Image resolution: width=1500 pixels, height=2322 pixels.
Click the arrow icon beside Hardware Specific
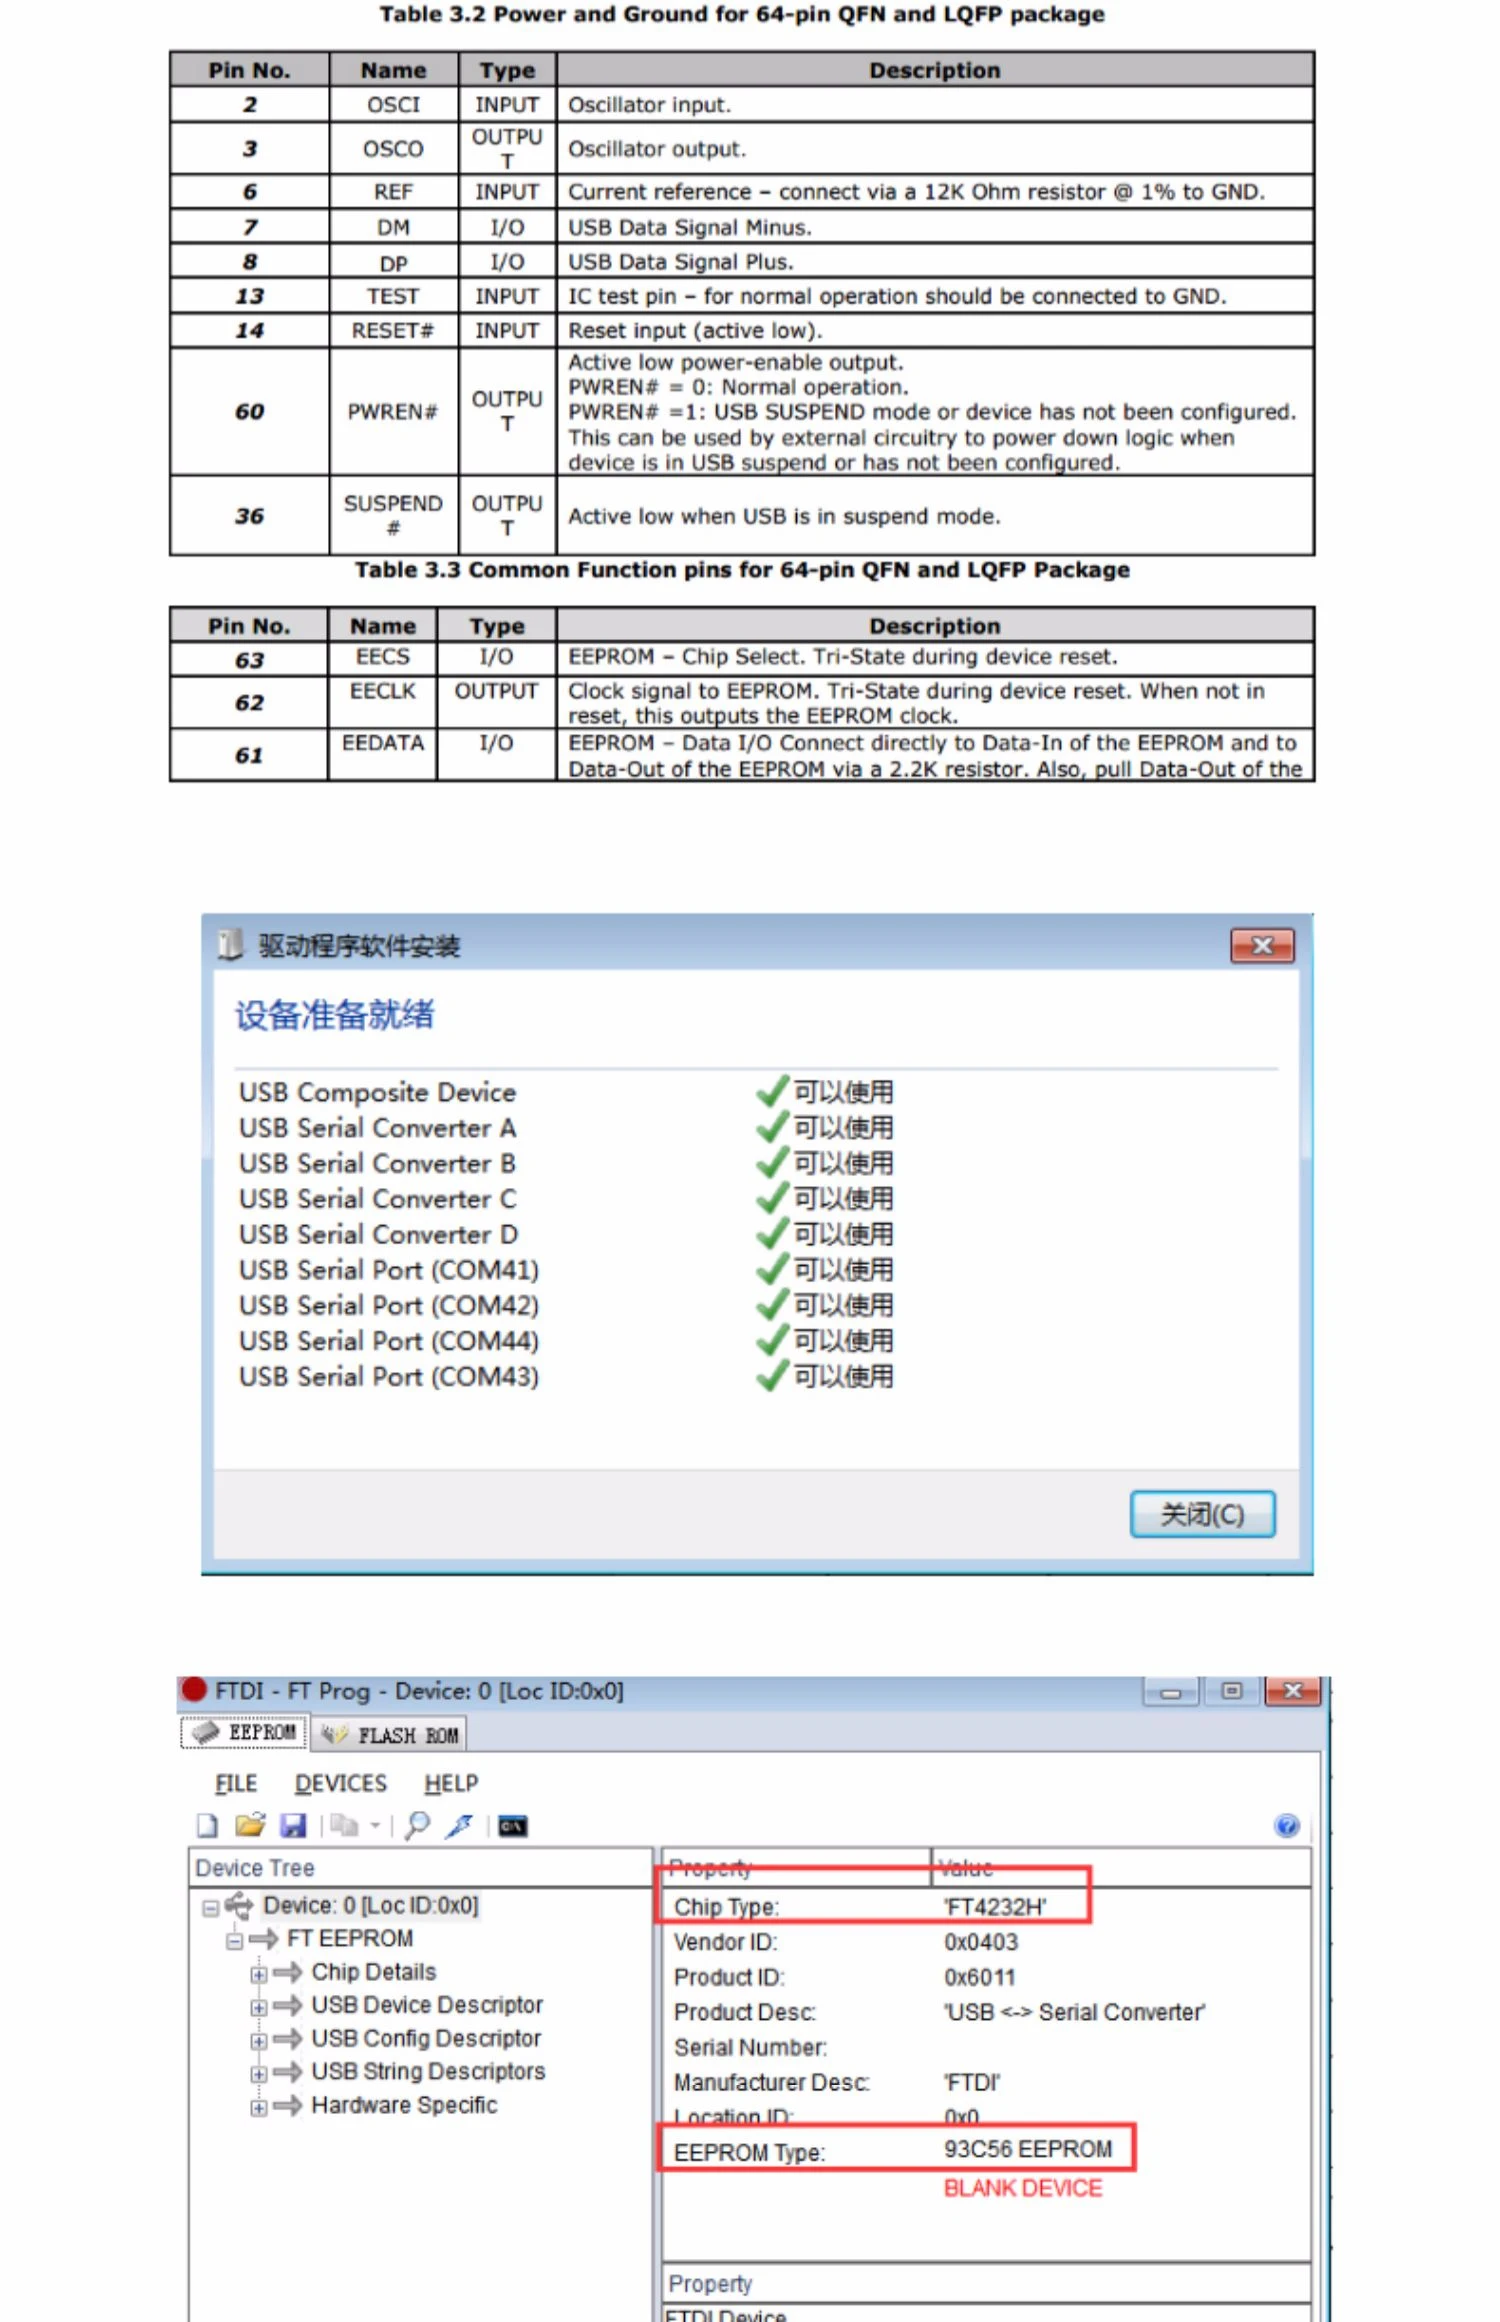tap(288, 2106)
